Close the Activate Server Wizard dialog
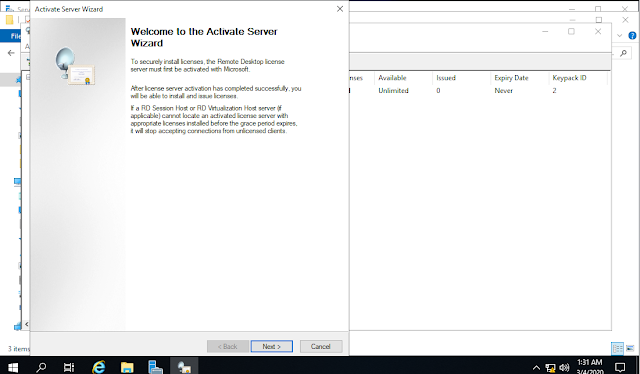 coord(340,9)
